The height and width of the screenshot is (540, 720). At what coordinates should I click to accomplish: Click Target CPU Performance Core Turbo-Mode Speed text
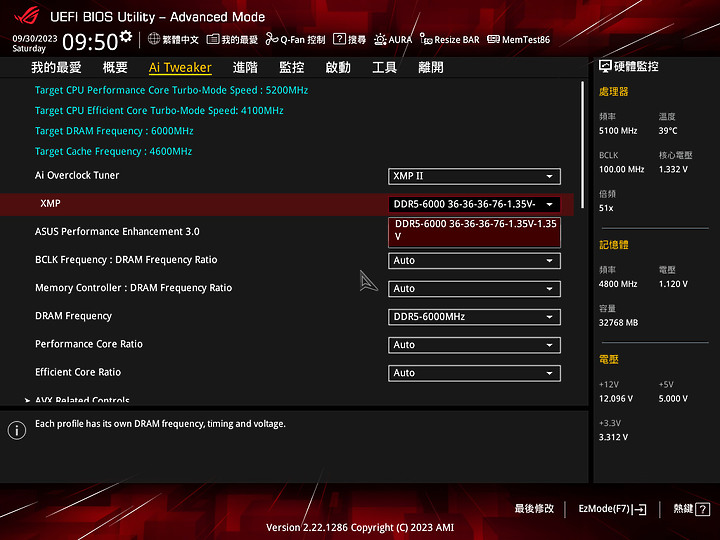(171, 90)
